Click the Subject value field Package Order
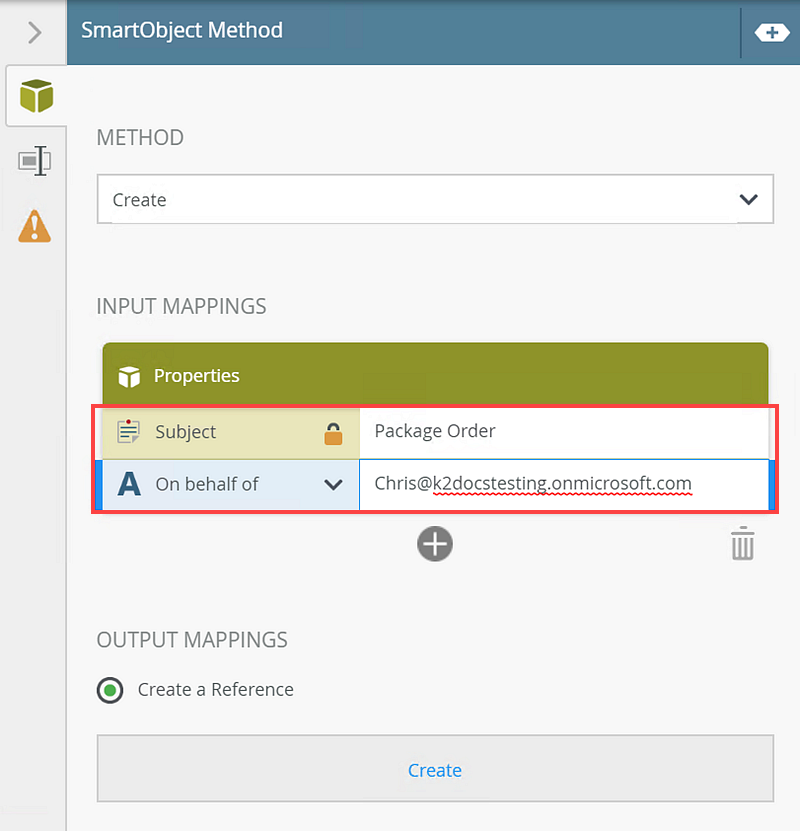 (563, 432)
